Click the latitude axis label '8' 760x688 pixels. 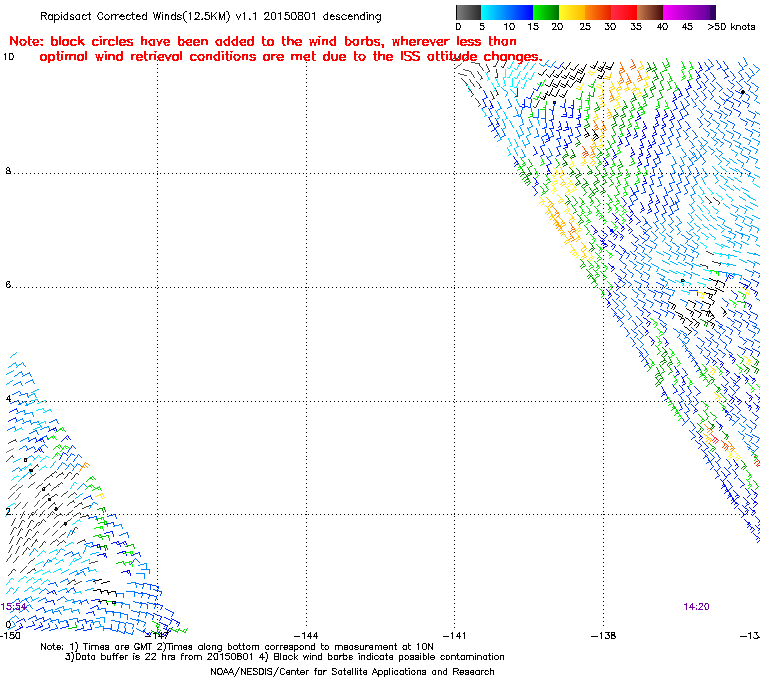pos(8,171)
